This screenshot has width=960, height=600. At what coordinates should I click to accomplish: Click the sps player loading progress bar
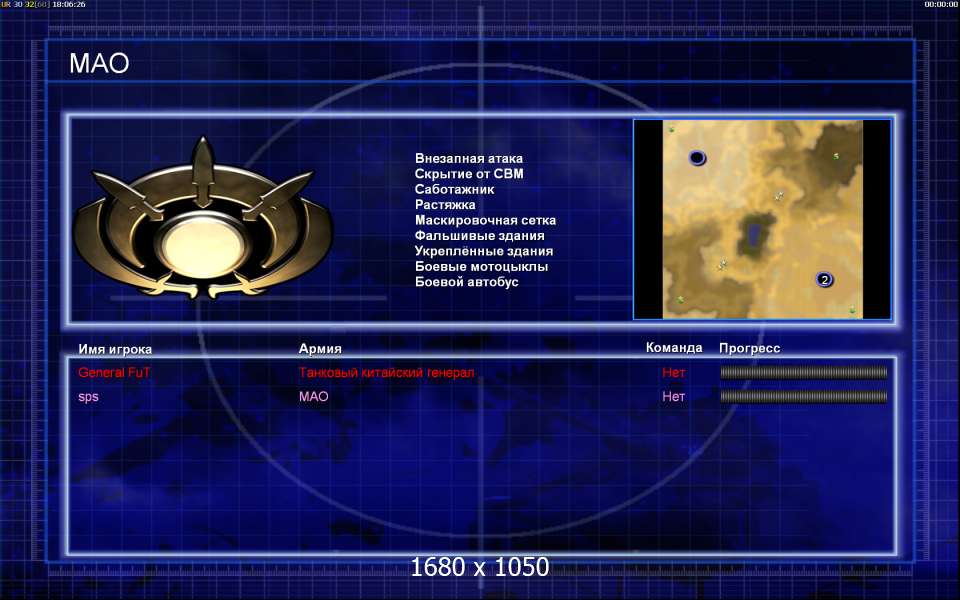point(803,397)
